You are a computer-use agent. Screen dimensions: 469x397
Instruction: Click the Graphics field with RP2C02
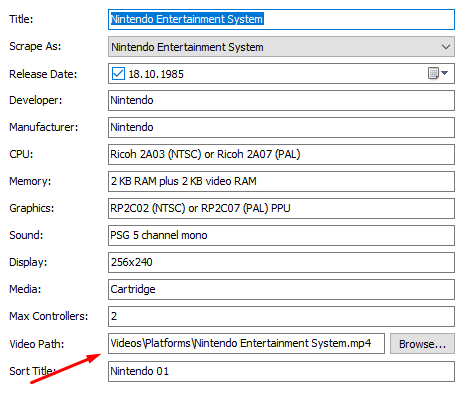(x=281, y=208)
